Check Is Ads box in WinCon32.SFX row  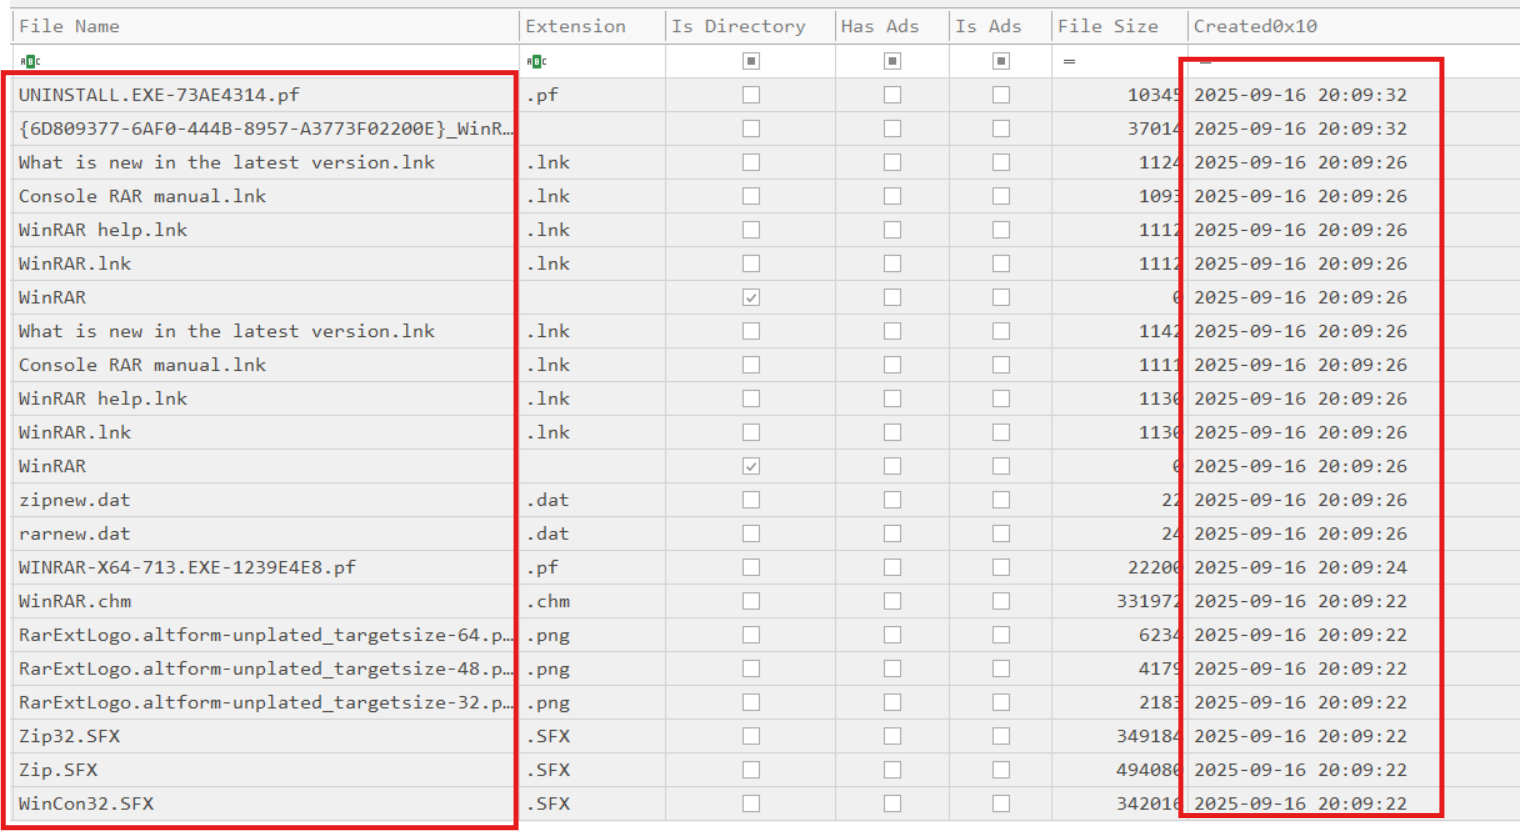tap(1000, 804)
